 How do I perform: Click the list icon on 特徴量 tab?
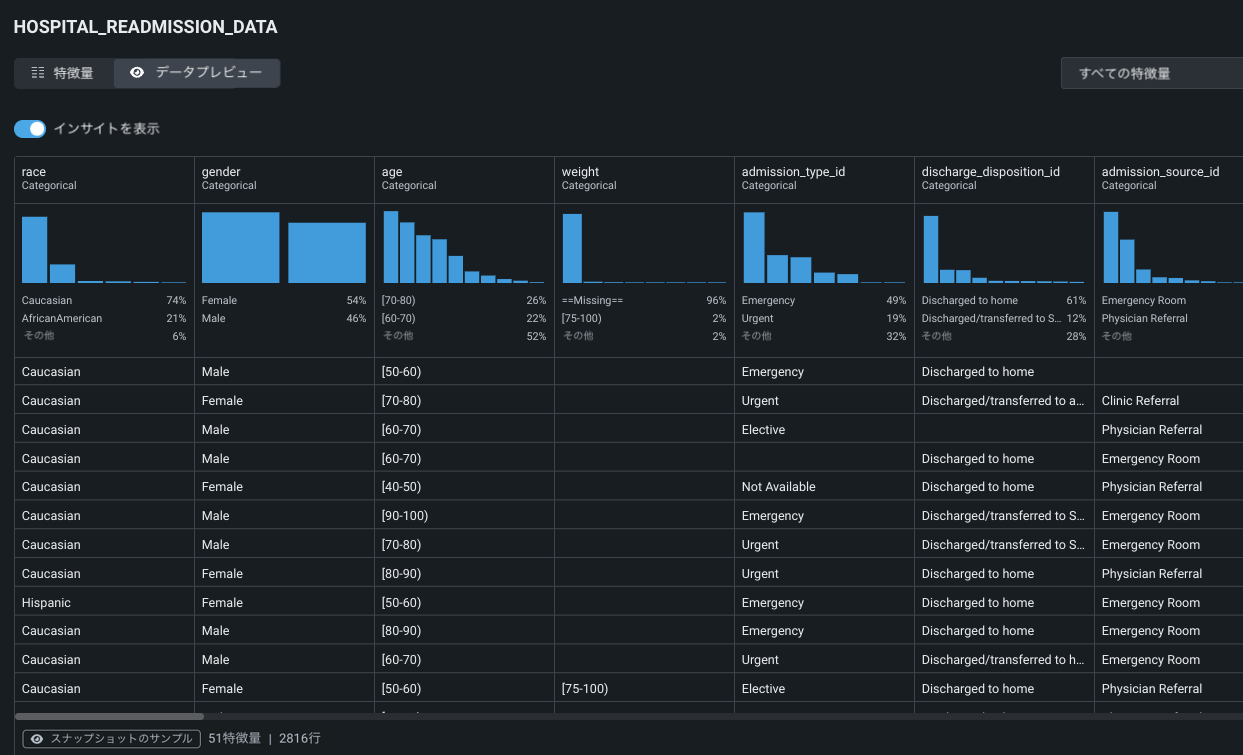point(38,73)
